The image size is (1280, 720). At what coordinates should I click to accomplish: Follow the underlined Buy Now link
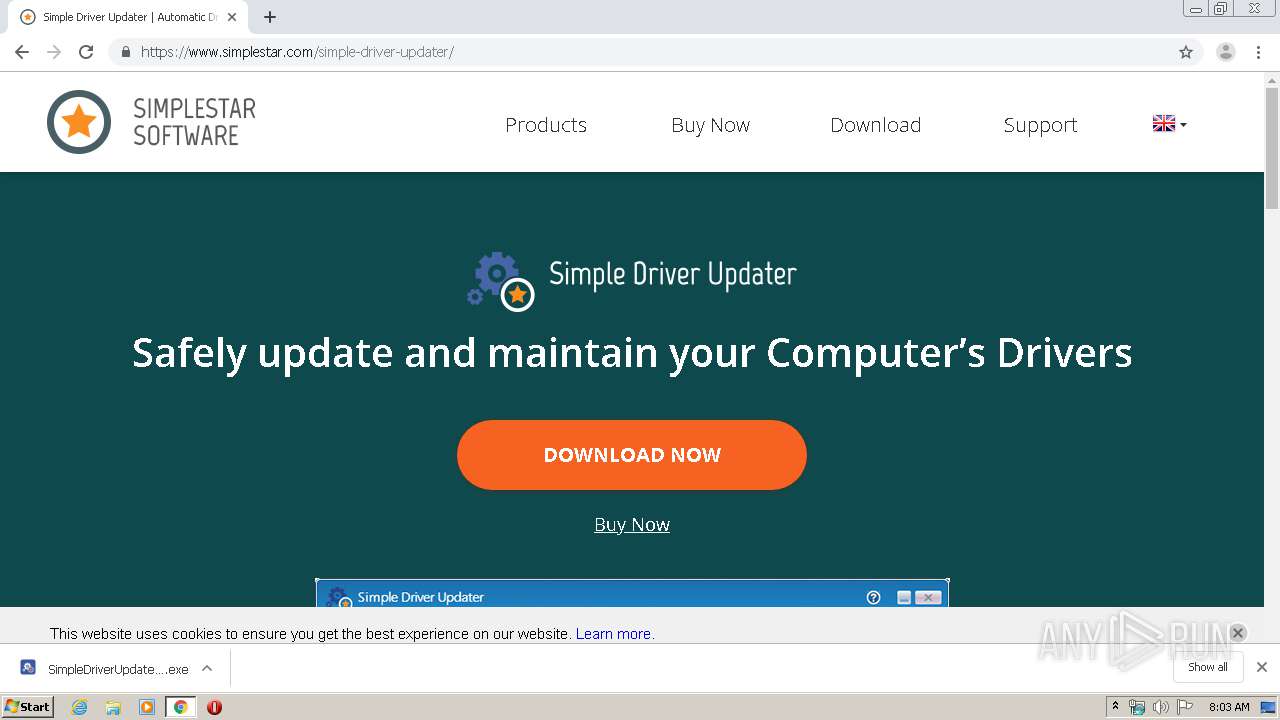(x=632, y=525)
